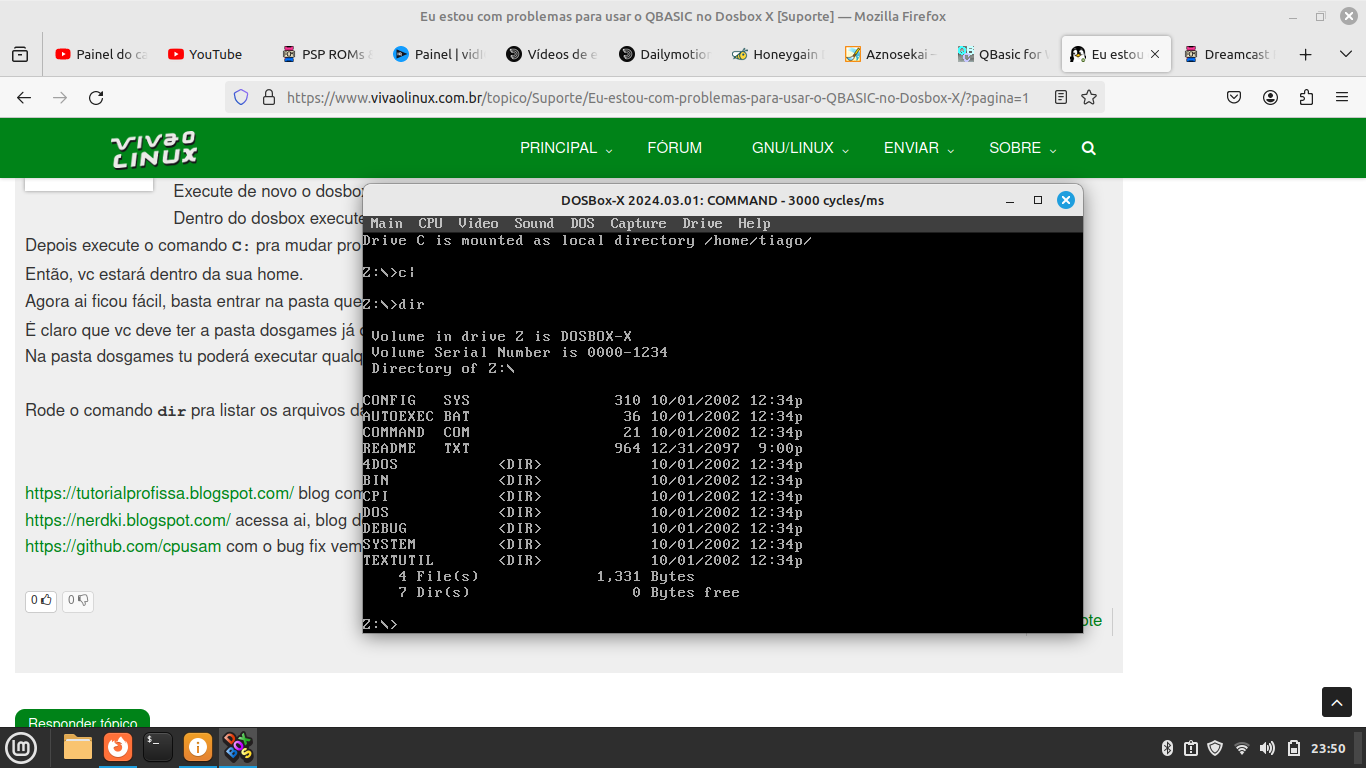Open the list all tabs chevron
This screenshot has width=1366, height=768.
pyautogui.click(x=1345, y=54)
